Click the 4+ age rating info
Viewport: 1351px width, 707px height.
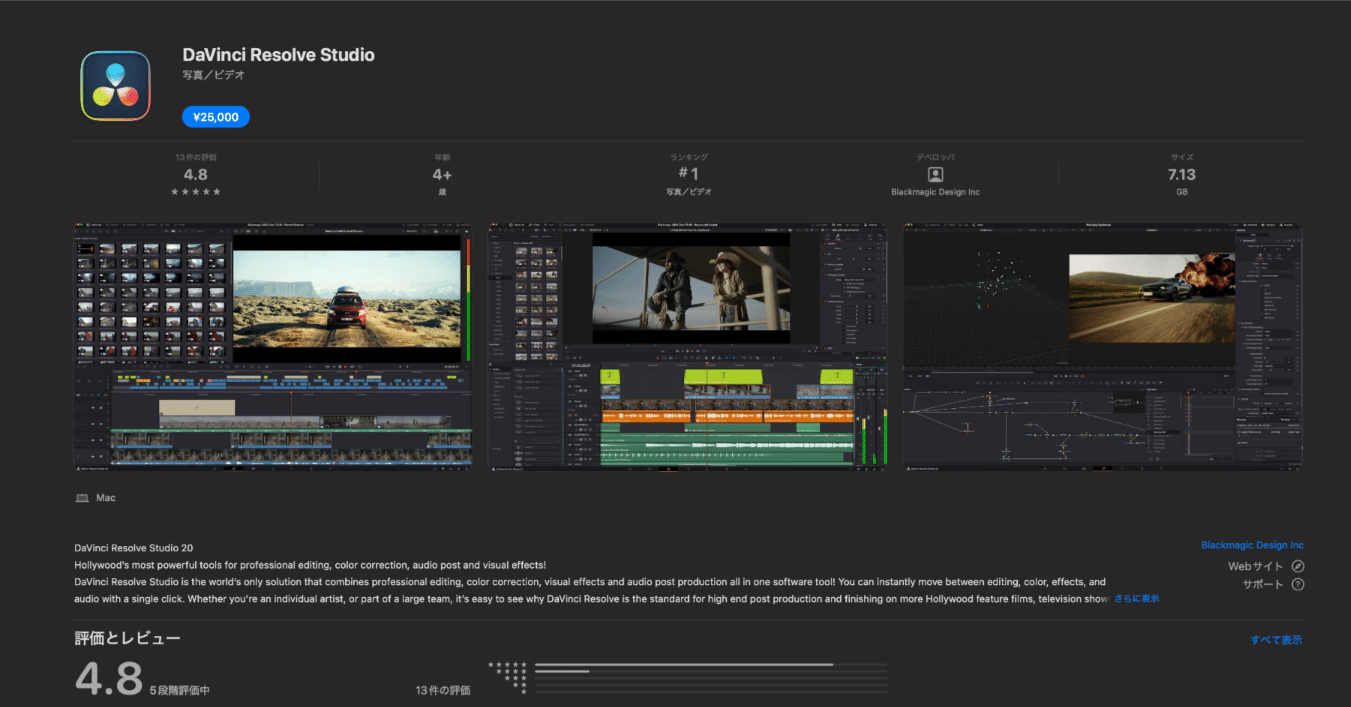443,174
